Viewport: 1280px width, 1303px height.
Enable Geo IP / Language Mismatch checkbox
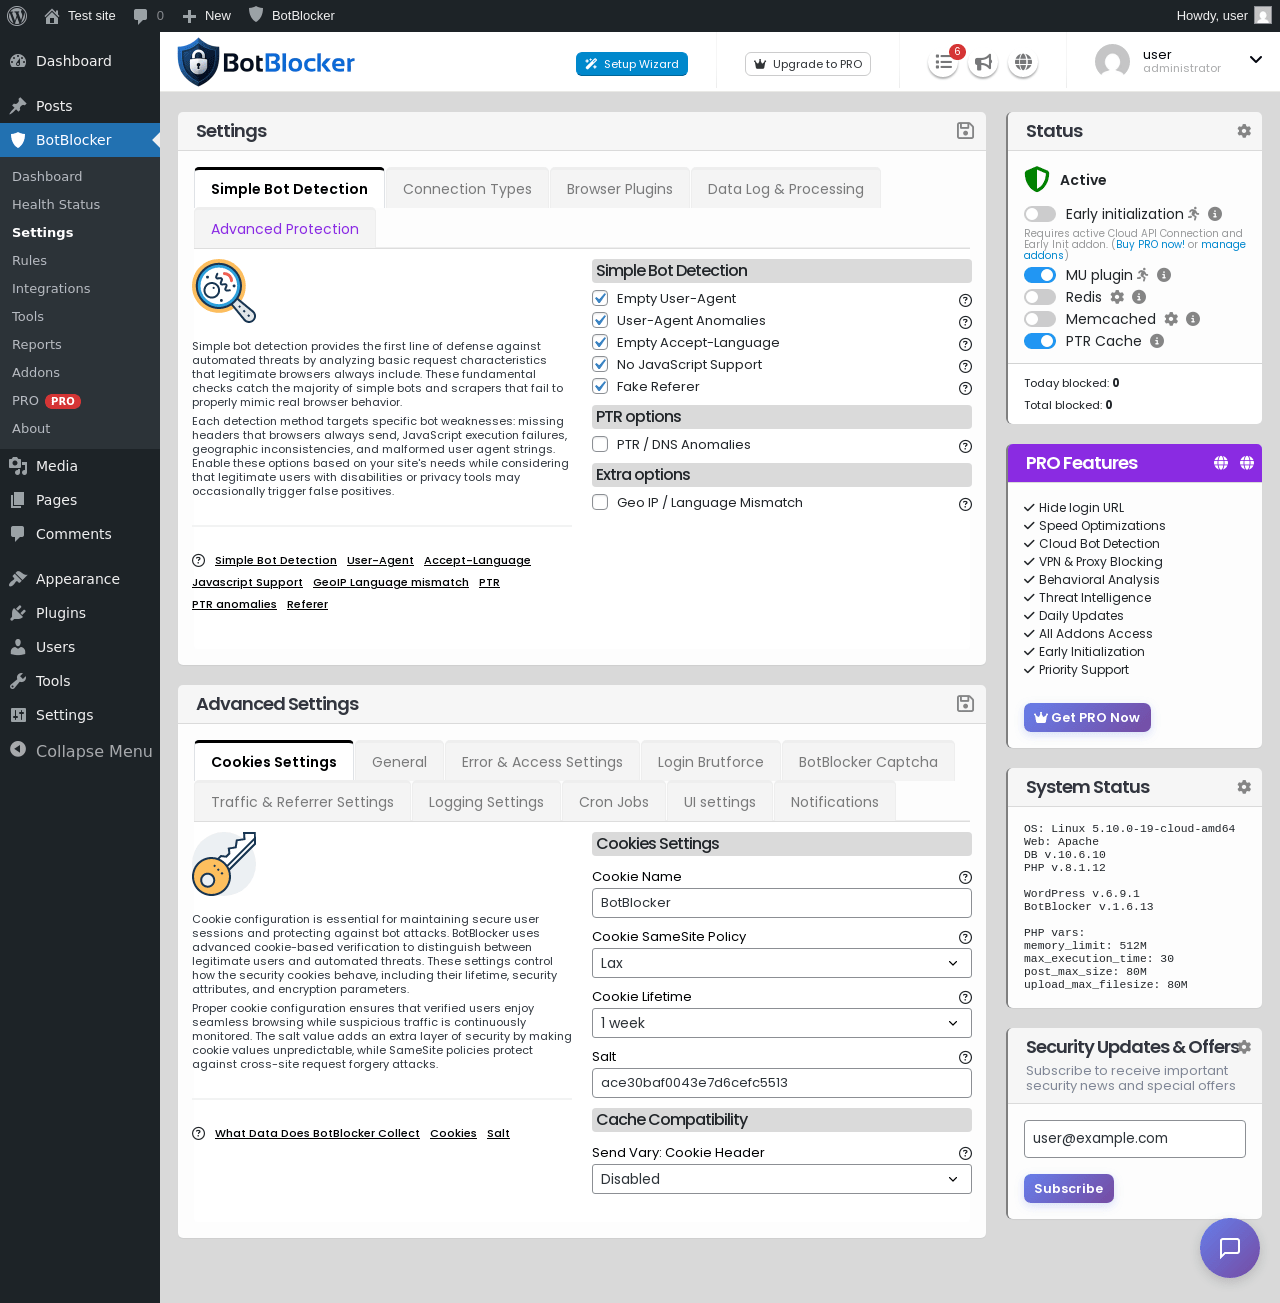[x=600, y=502]
